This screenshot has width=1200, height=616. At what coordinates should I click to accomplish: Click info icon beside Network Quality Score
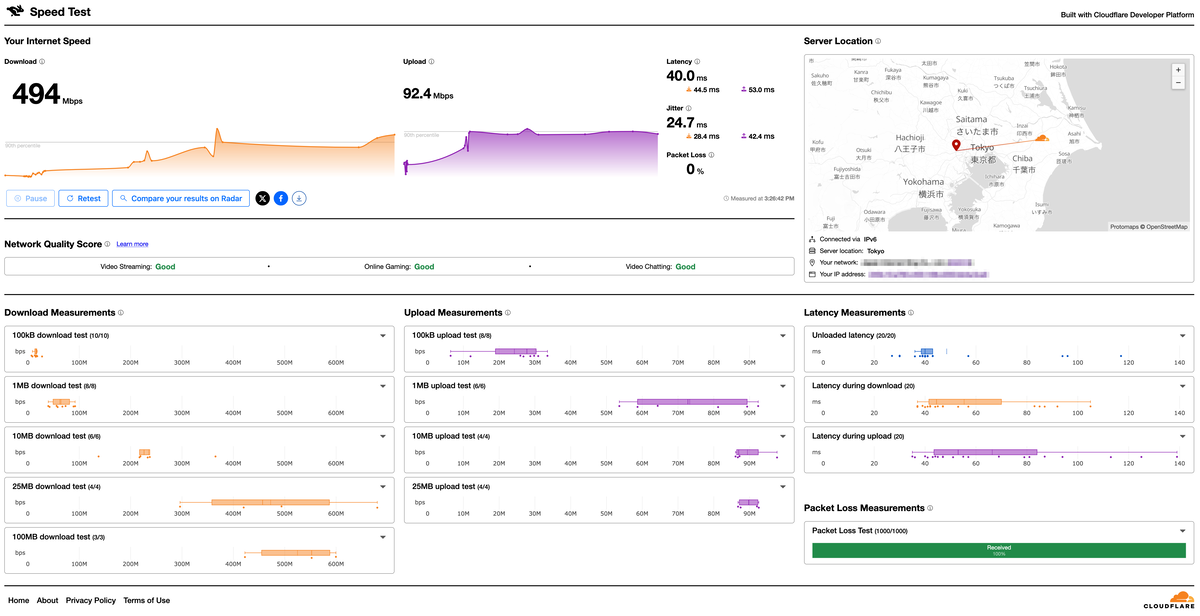(109, 244)
